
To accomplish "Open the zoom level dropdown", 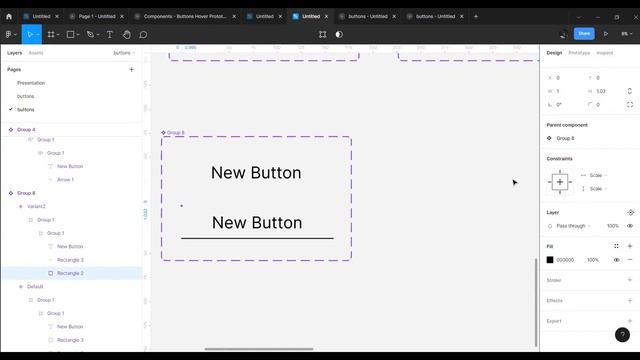I will coord(626,34).
